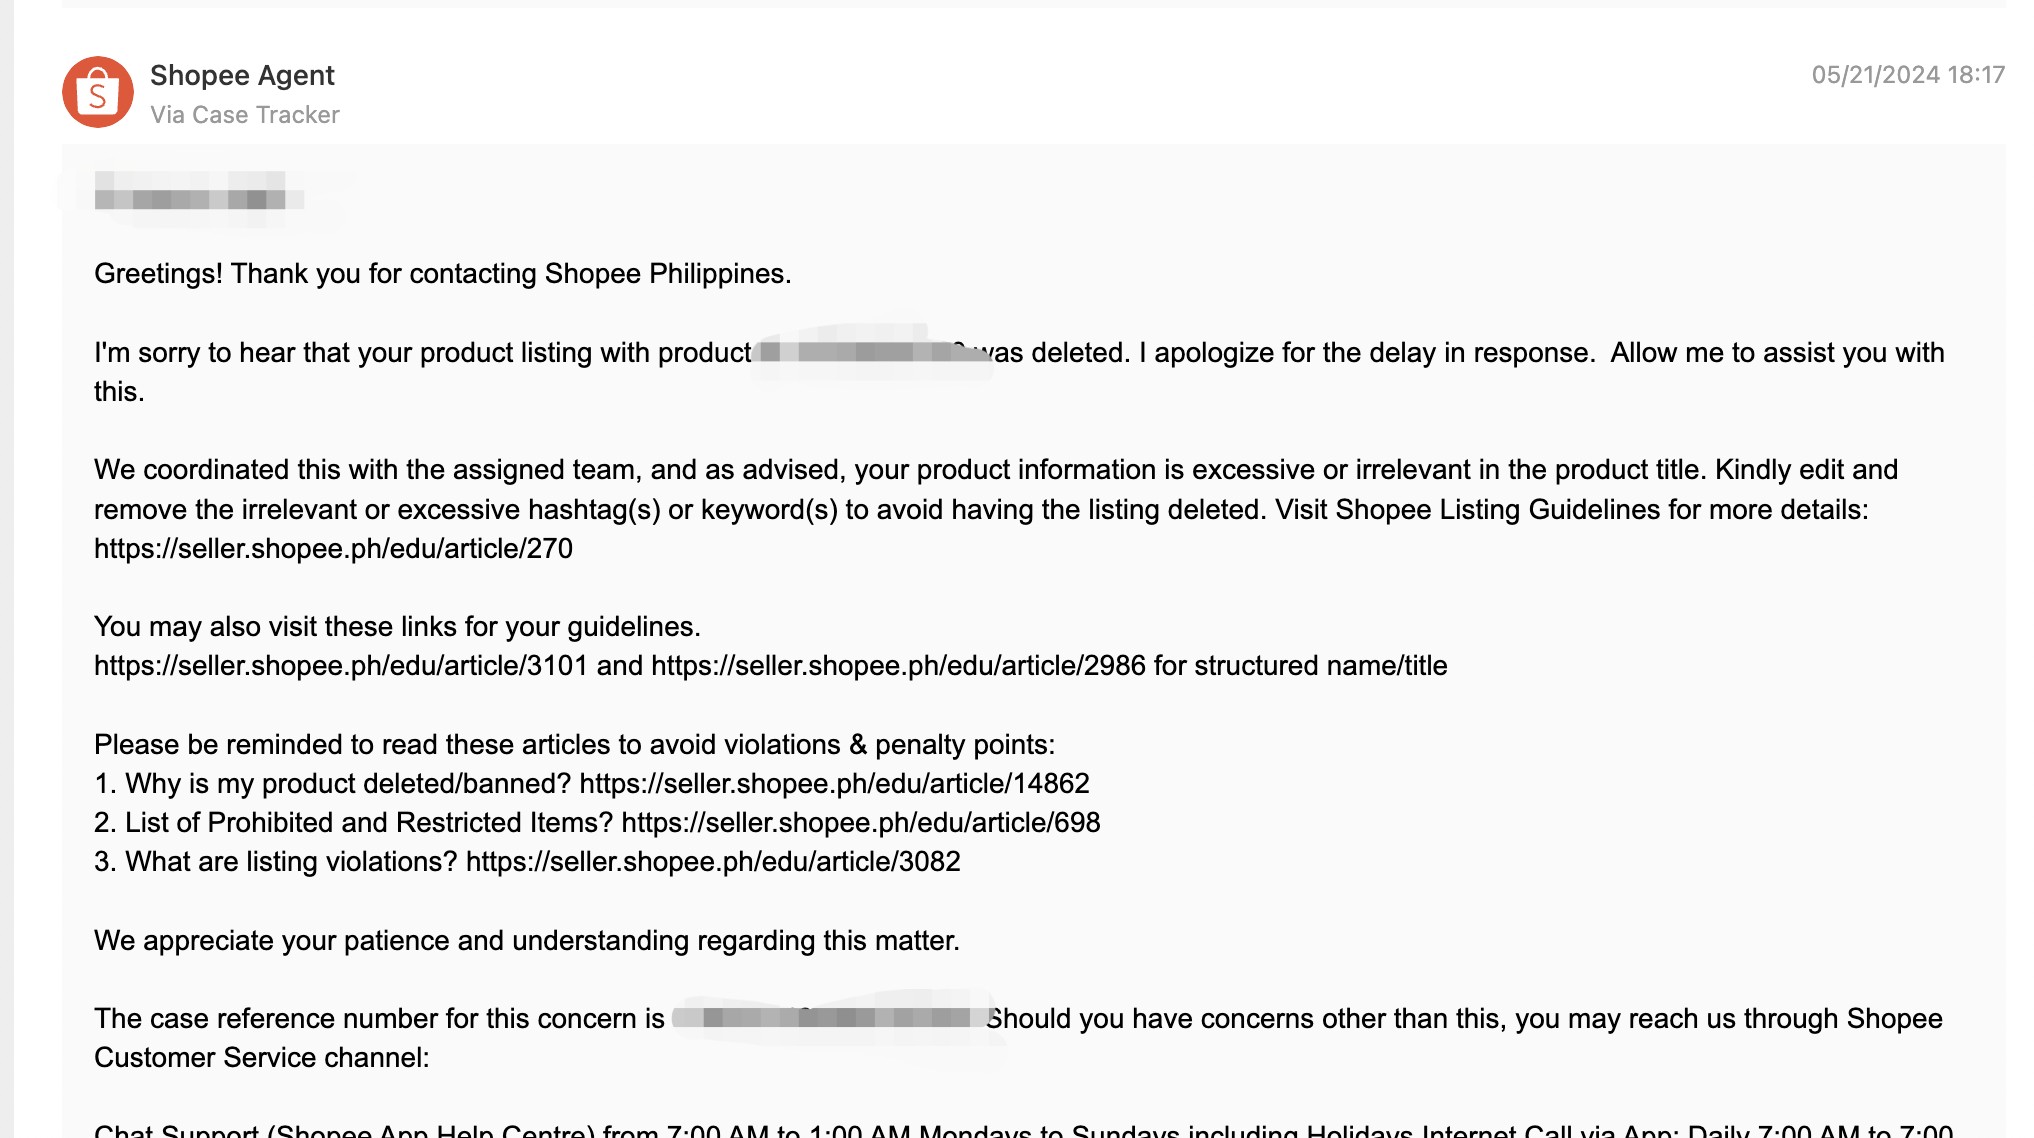Visit the edu/article/2986 structured title link
The width and height of the screenshot is (2034, 1138).
898,666
